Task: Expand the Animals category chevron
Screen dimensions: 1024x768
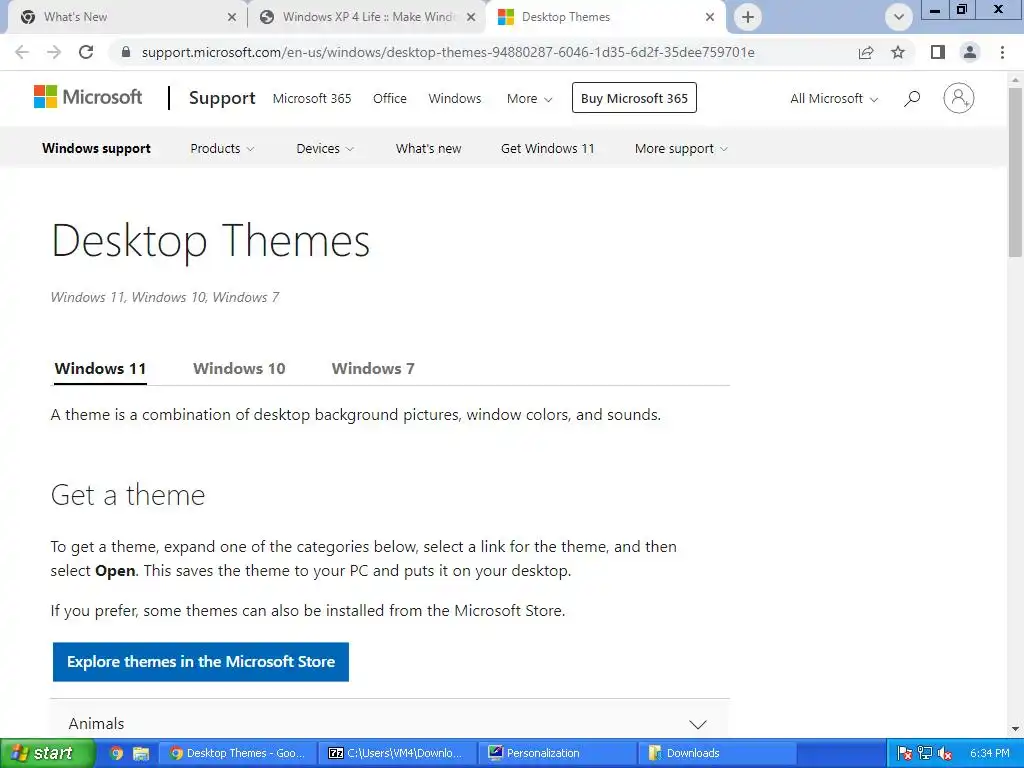Action: pos(698,724)
